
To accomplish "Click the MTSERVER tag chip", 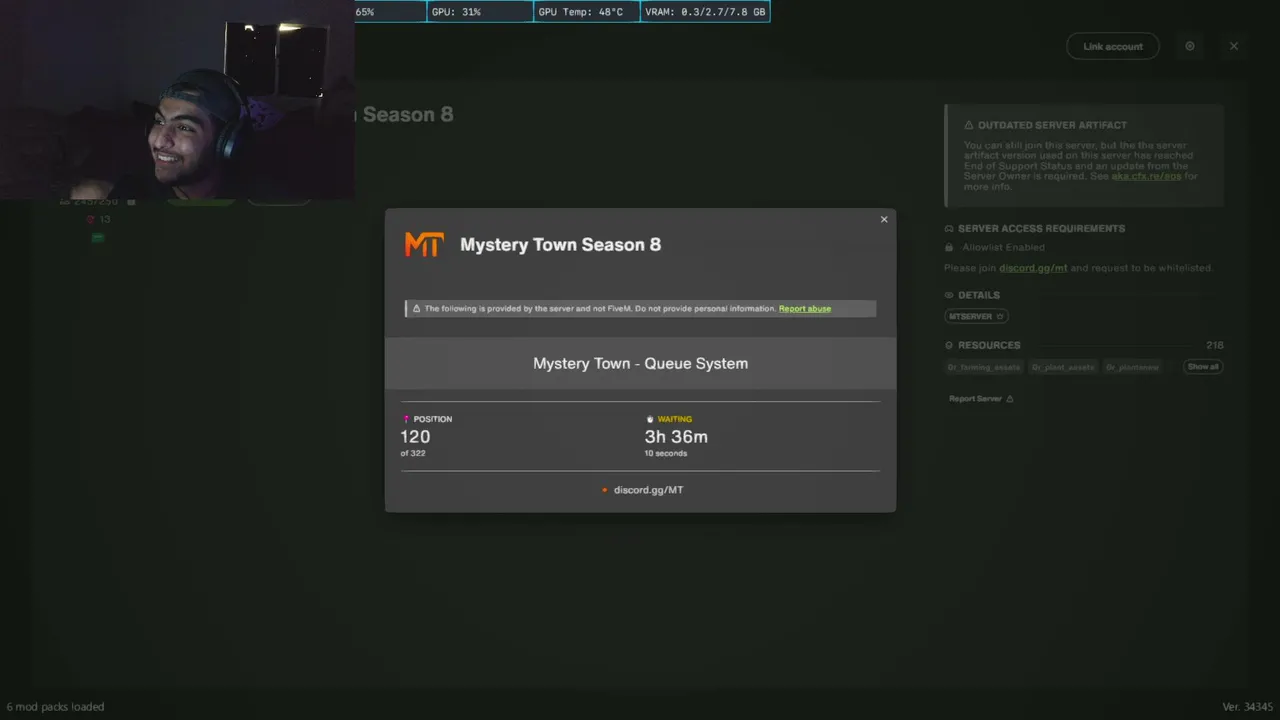I will pos(976,316).
